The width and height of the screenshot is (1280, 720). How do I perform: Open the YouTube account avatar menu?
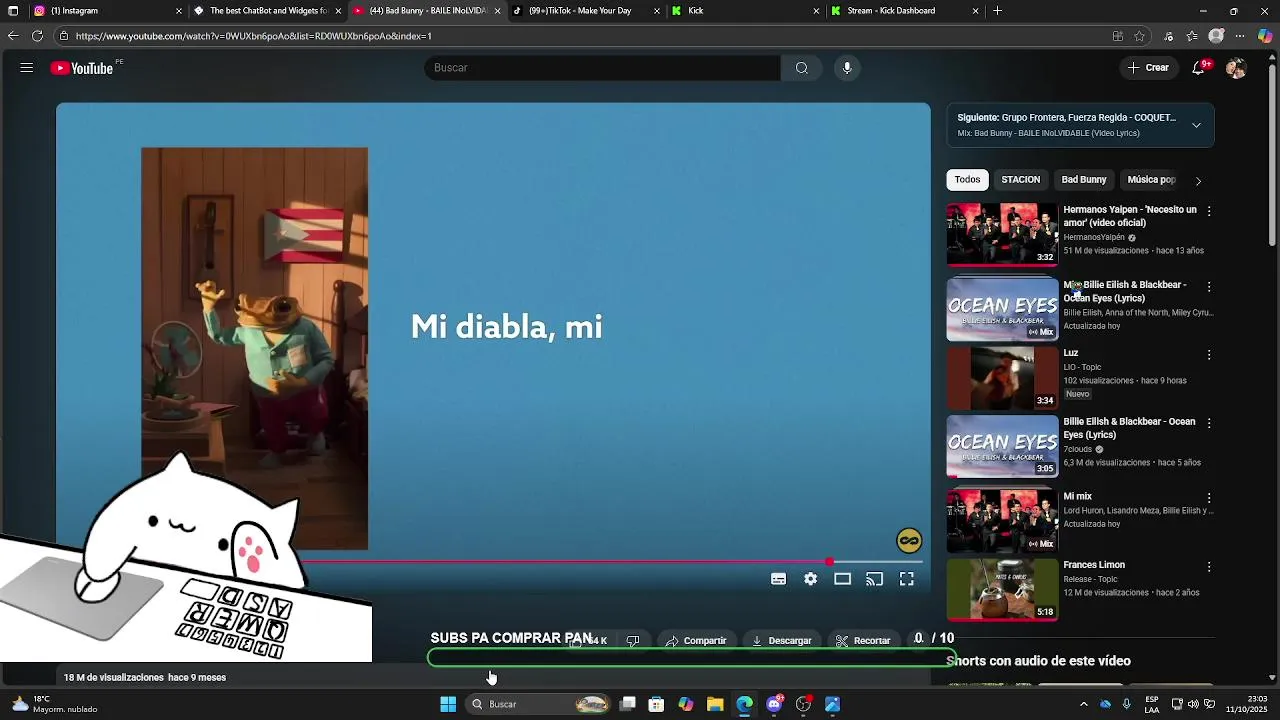[1236, 68]
